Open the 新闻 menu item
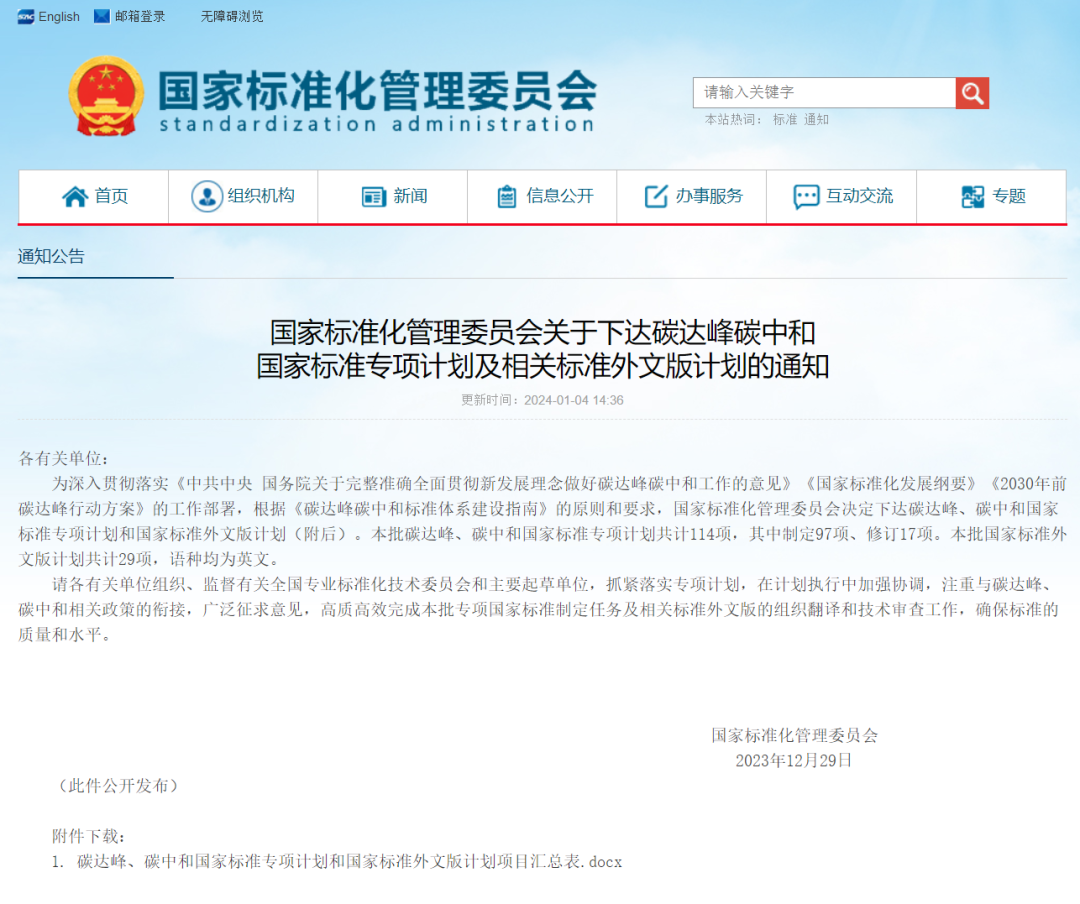1080x904 pixels. pos(402,196)
